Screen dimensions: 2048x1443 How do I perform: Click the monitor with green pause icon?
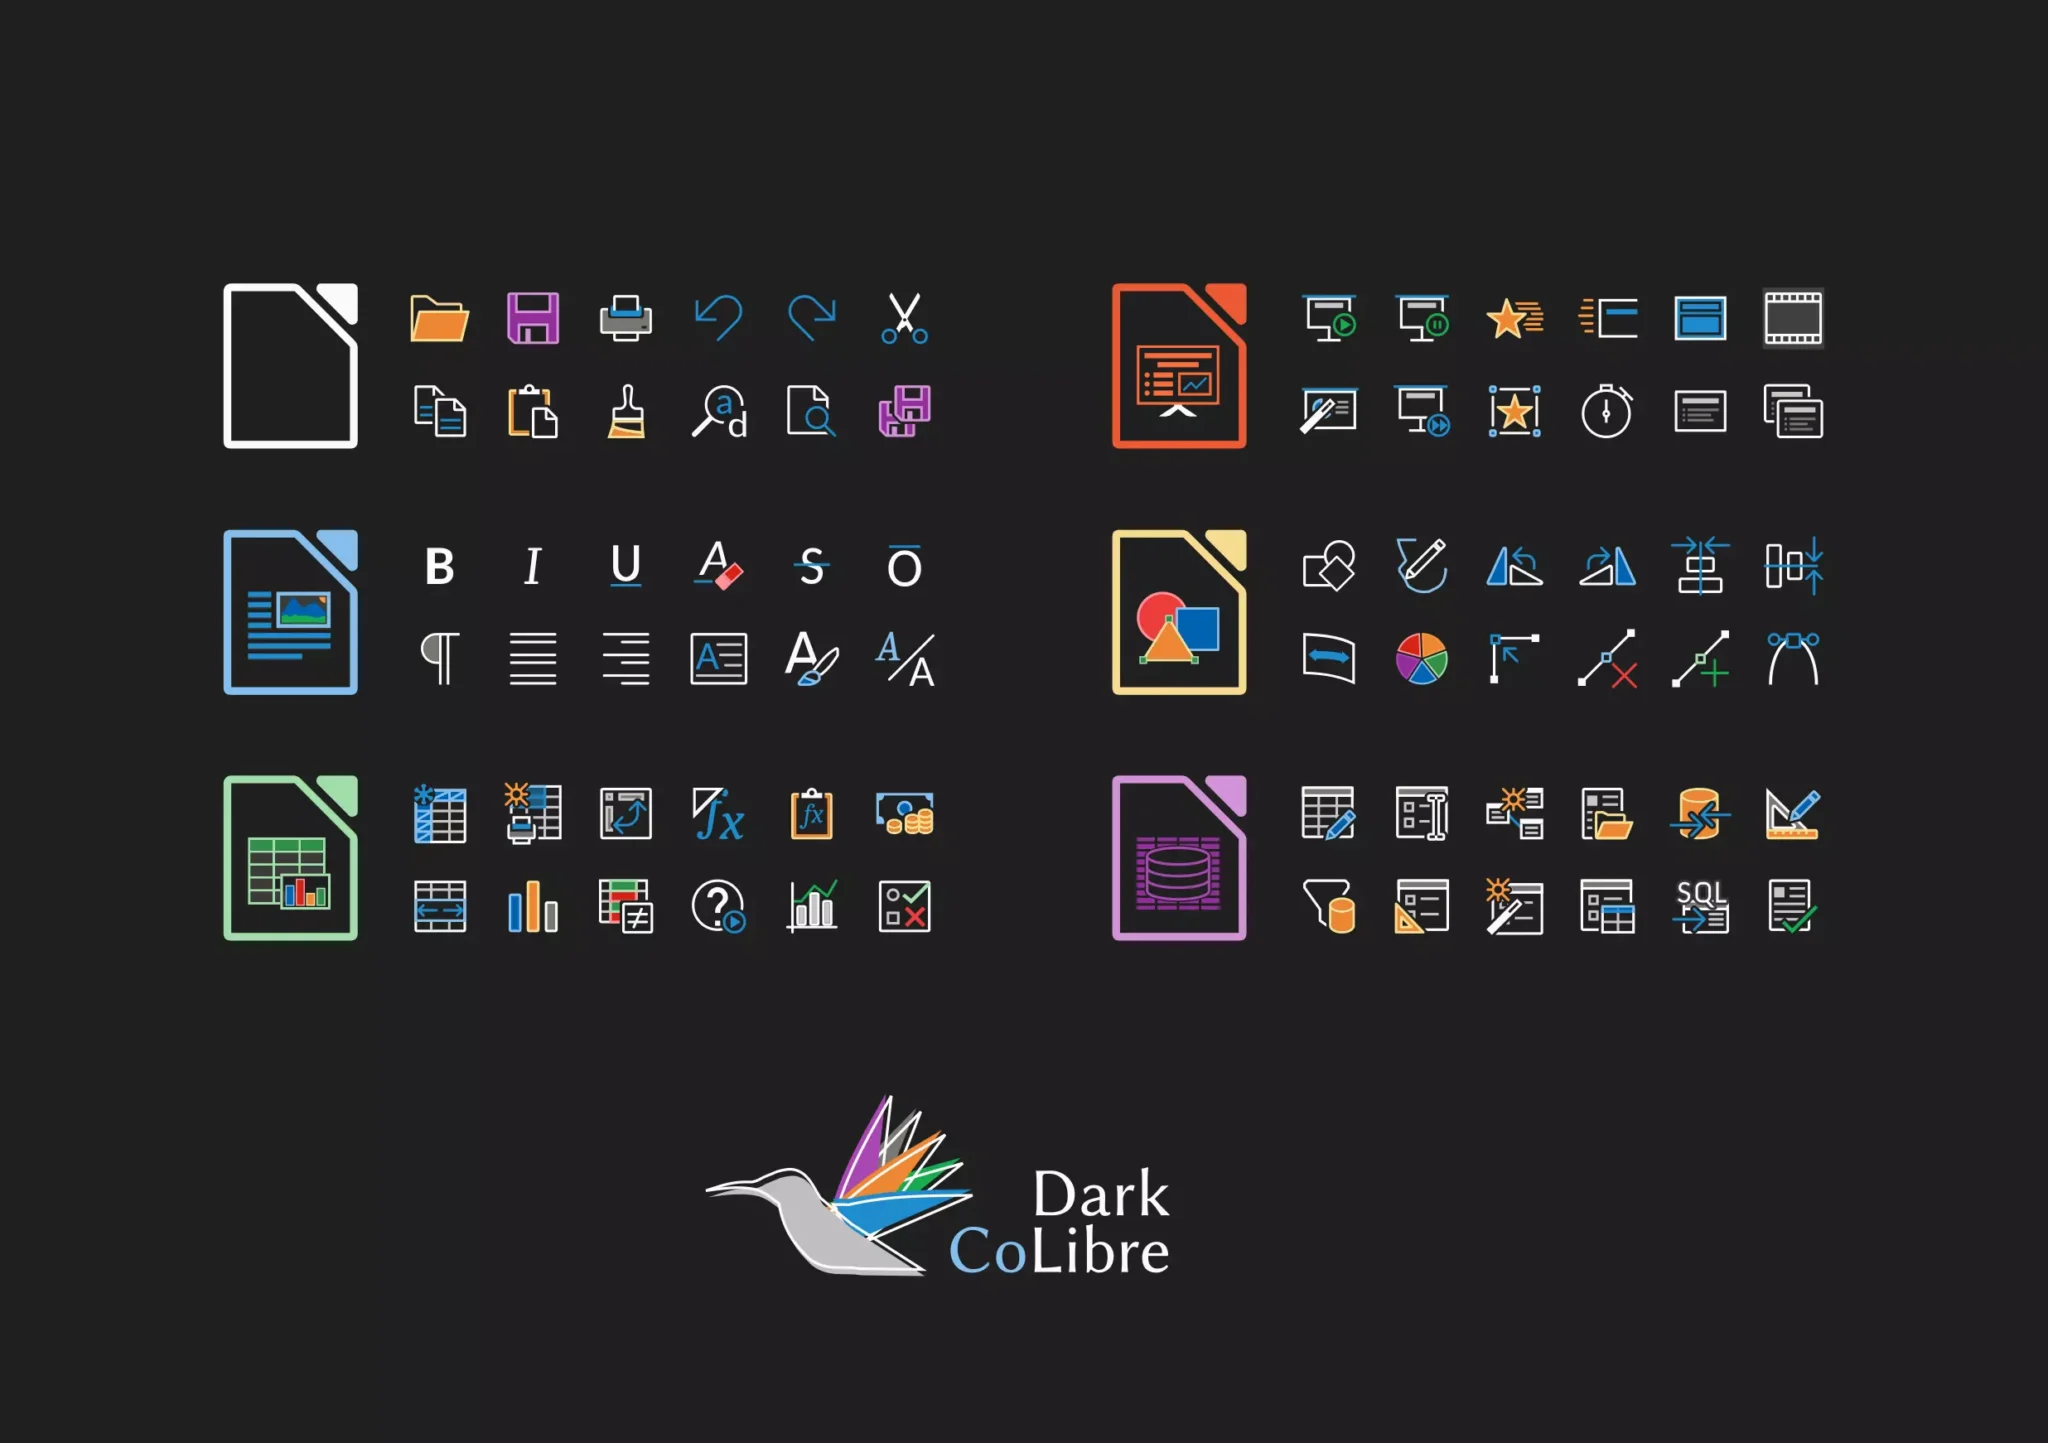1422,319
